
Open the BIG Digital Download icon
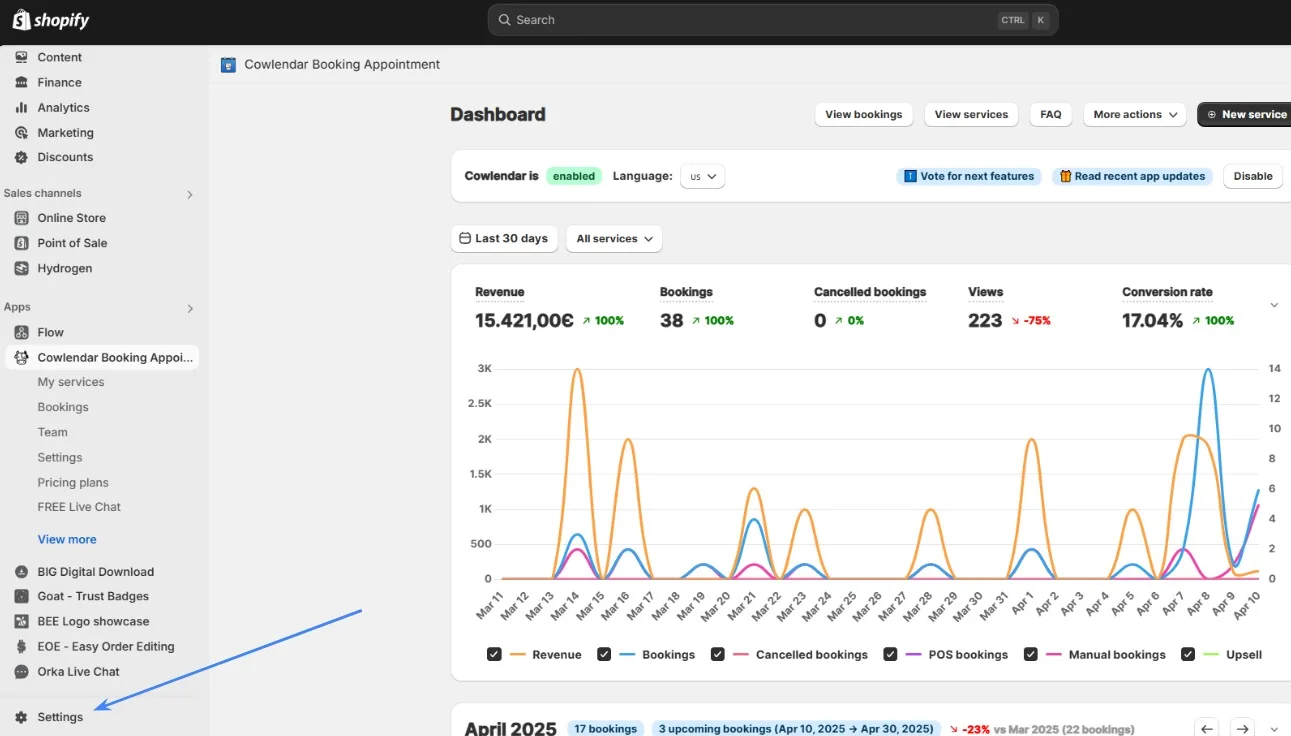21,572
